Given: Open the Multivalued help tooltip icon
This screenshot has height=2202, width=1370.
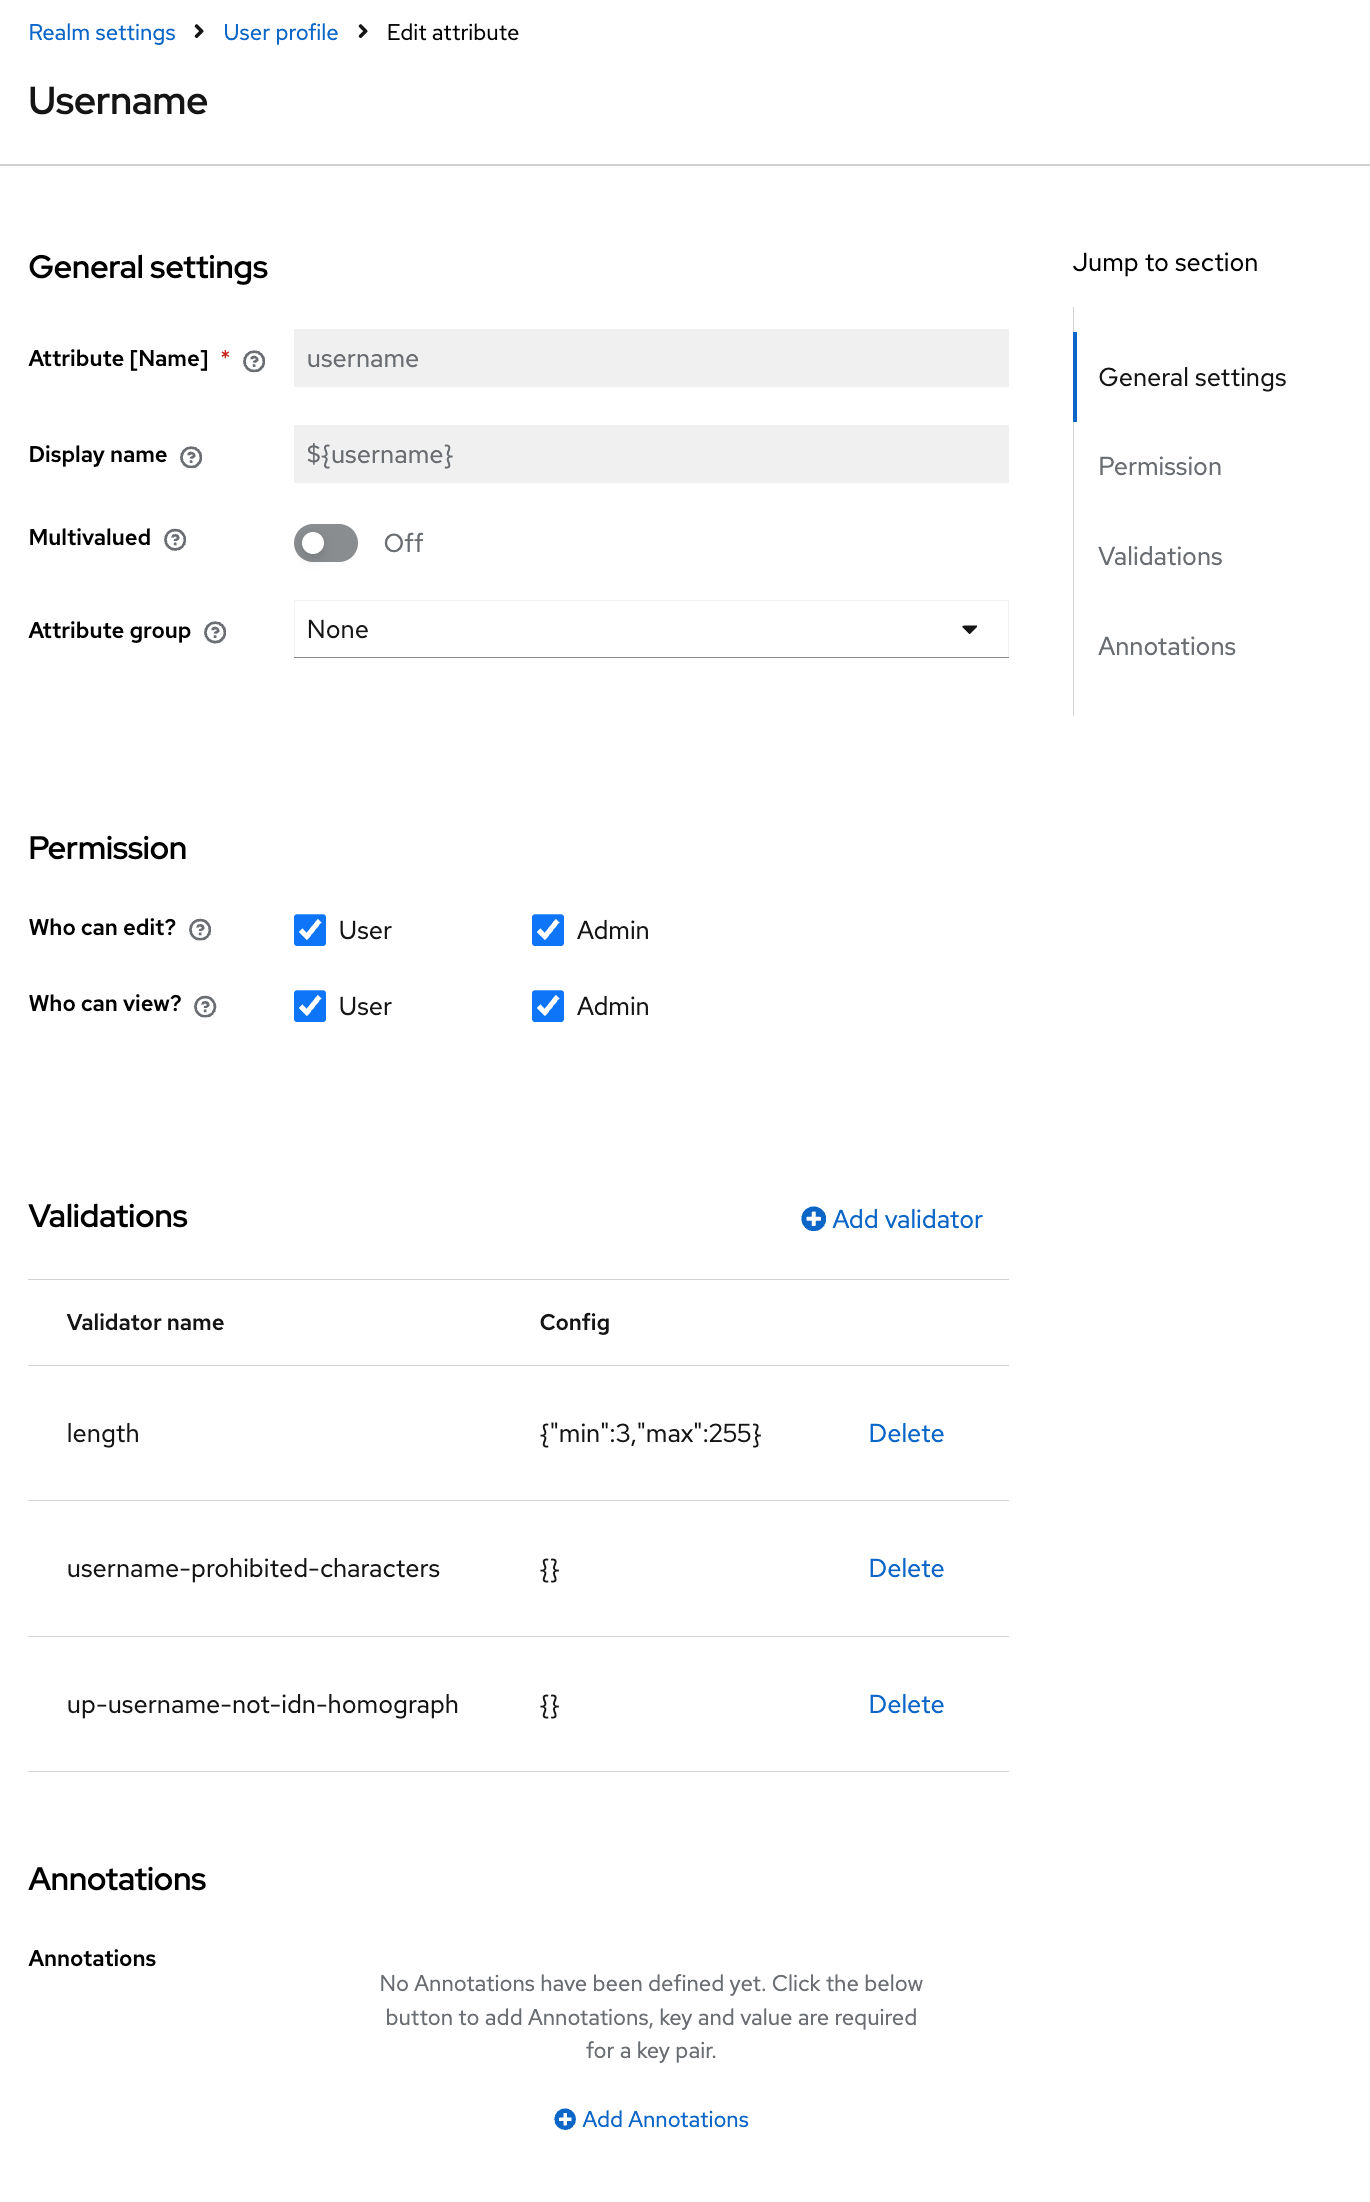Looking at the screenshot, I should click(175, 540).
